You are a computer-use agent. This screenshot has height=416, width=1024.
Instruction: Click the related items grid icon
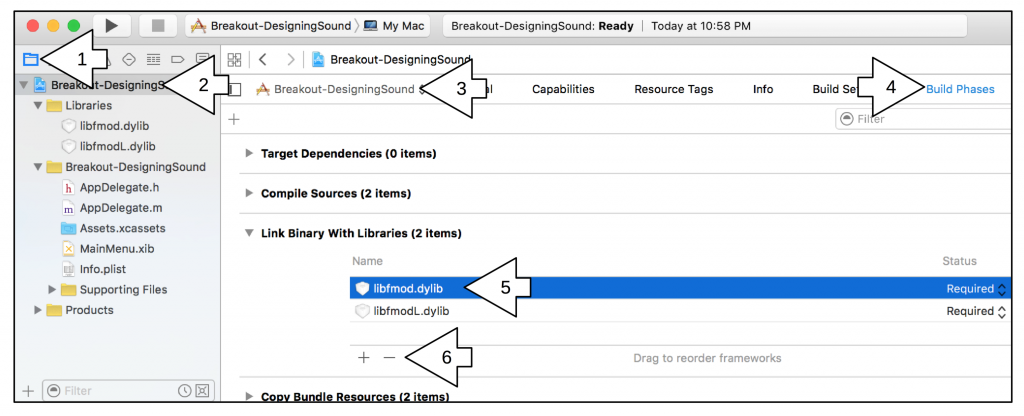(234, 60)
